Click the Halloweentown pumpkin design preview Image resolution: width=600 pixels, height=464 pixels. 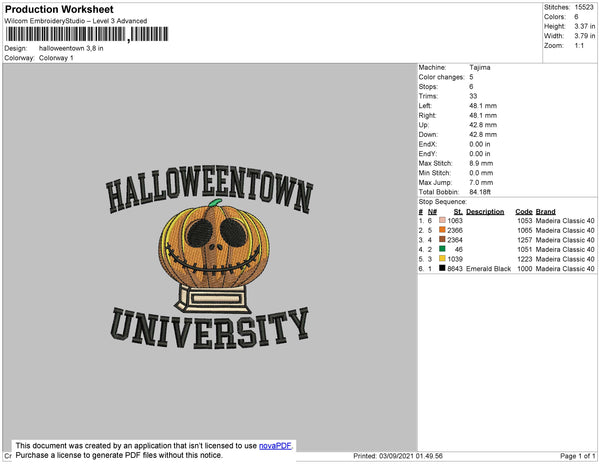pyautogui.click(x=210, y=257)
